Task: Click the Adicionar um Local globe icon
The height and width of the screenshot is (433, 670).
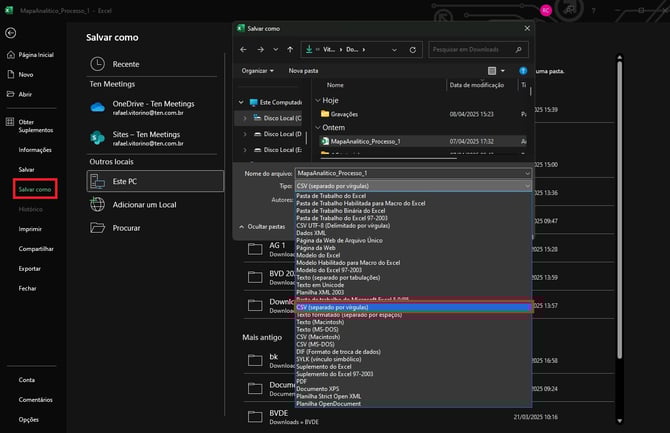Action: coord(98,204)
